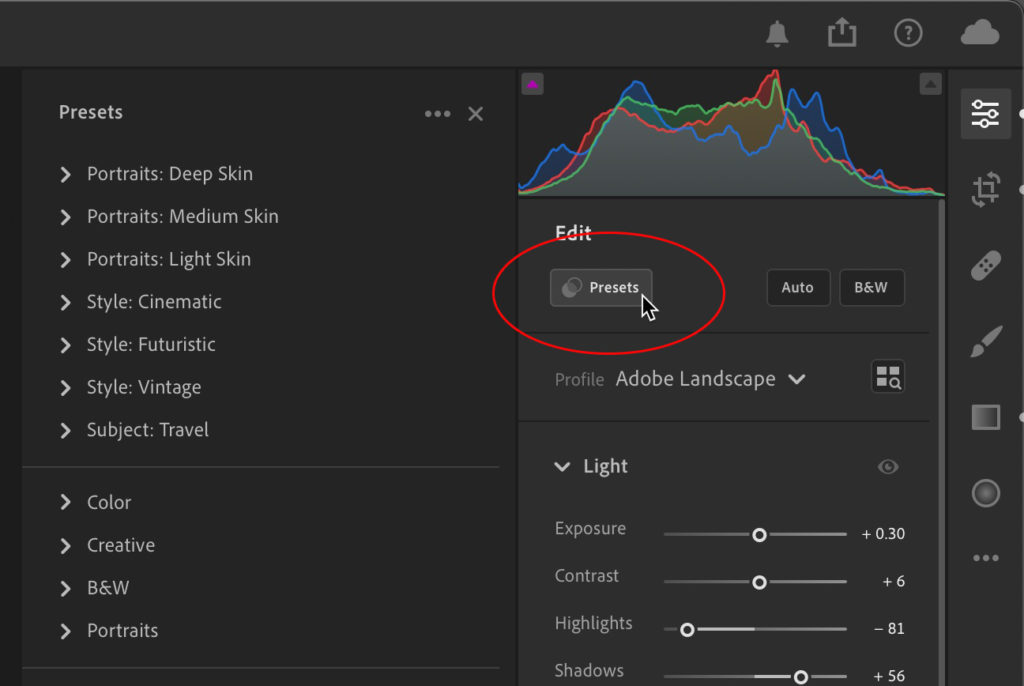This screenshot has height=686, width=1024.
Task: Click the RGB histogram graph
Action: click(x=731, y=133)
